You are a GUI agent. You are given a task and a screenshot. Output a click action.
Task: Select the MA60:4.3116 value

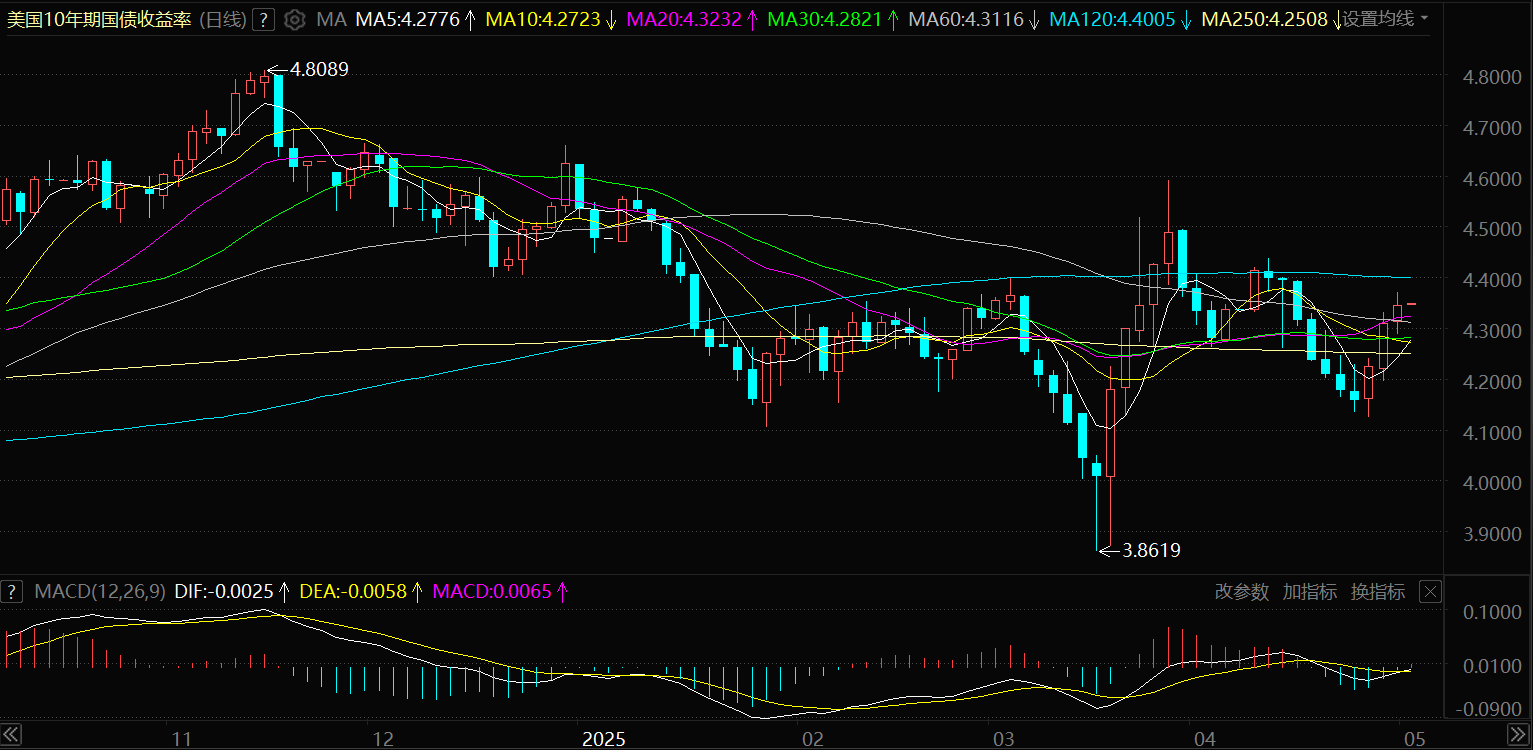[x=964, y=19]
